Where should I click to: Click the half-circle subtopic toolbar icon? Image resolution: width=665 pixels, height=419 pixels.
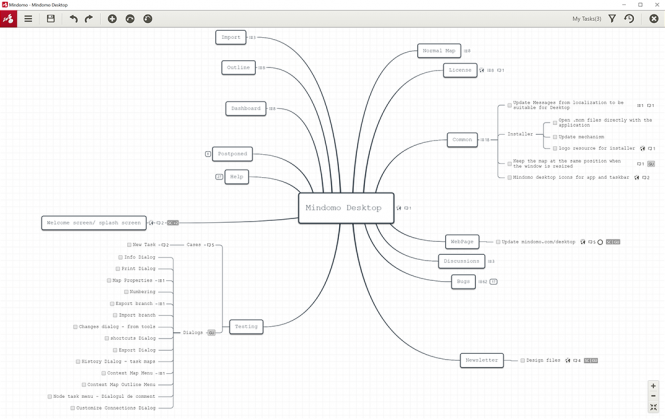tap(130, 19)
